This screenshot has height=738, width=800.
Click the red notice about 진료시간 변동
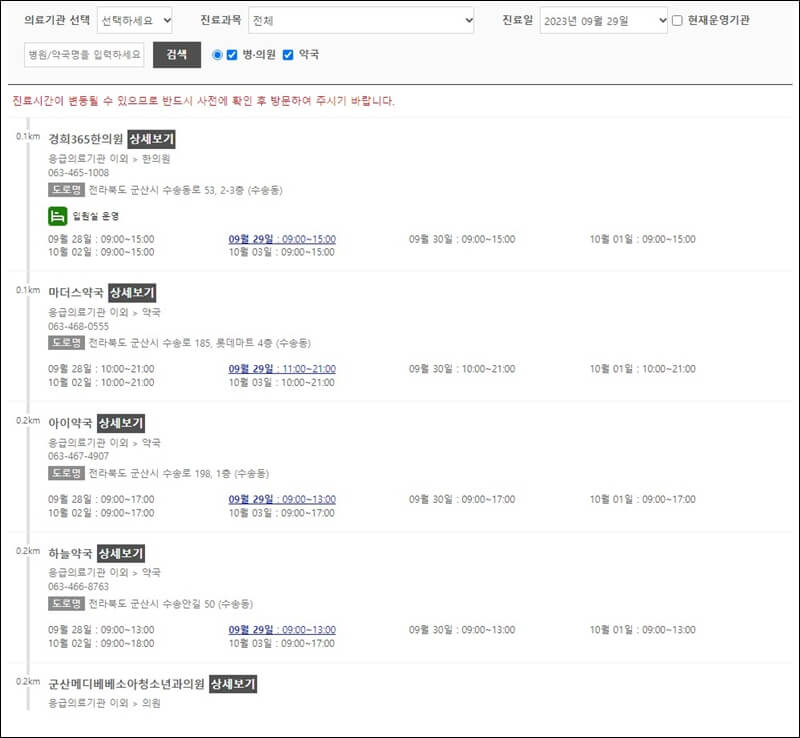pos(204,101)
